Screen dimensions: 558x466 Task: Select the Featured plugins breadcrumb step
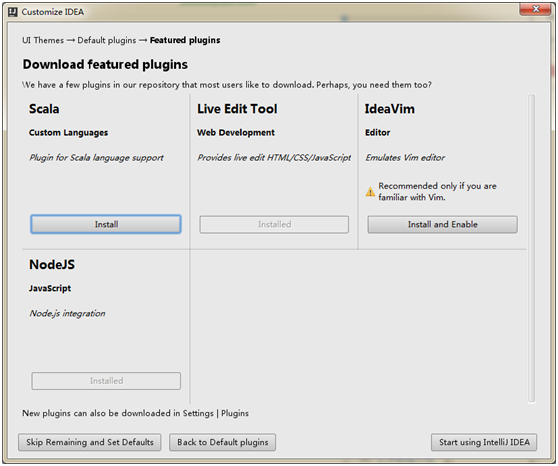coord(185,40)
